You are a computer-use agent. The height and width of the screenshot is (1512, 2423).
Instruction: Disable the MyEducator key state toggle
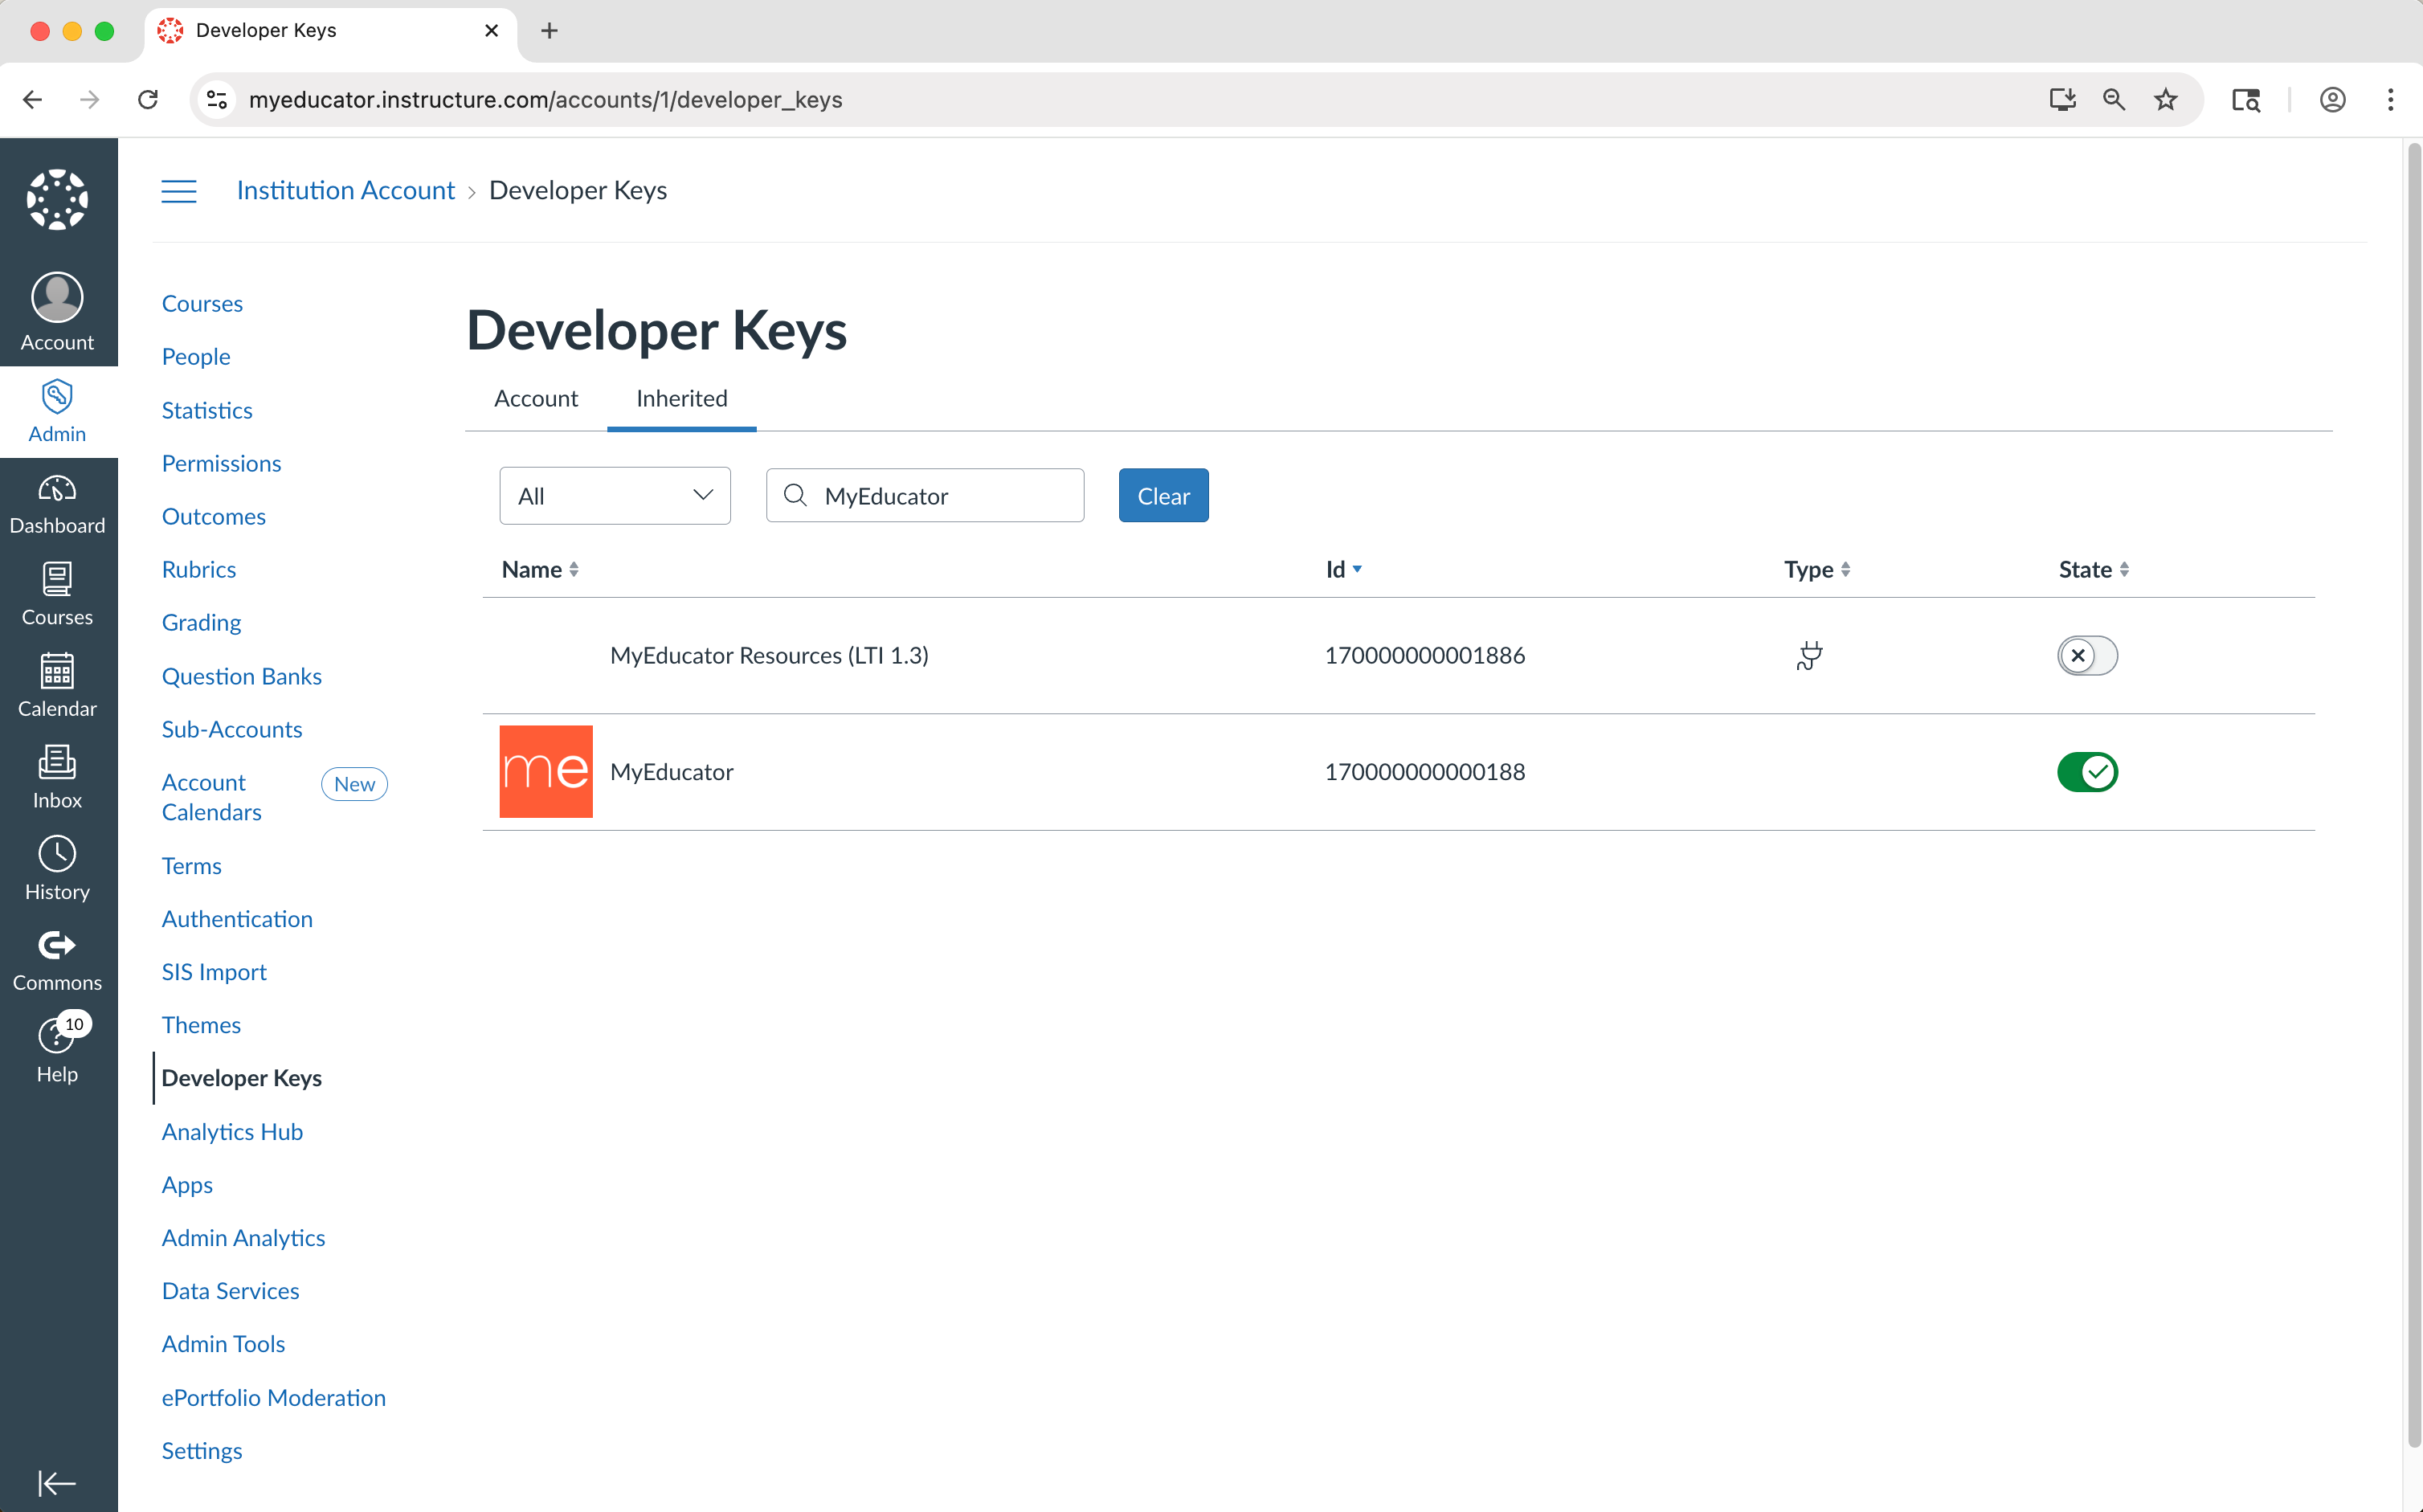tap(2087, 771)
